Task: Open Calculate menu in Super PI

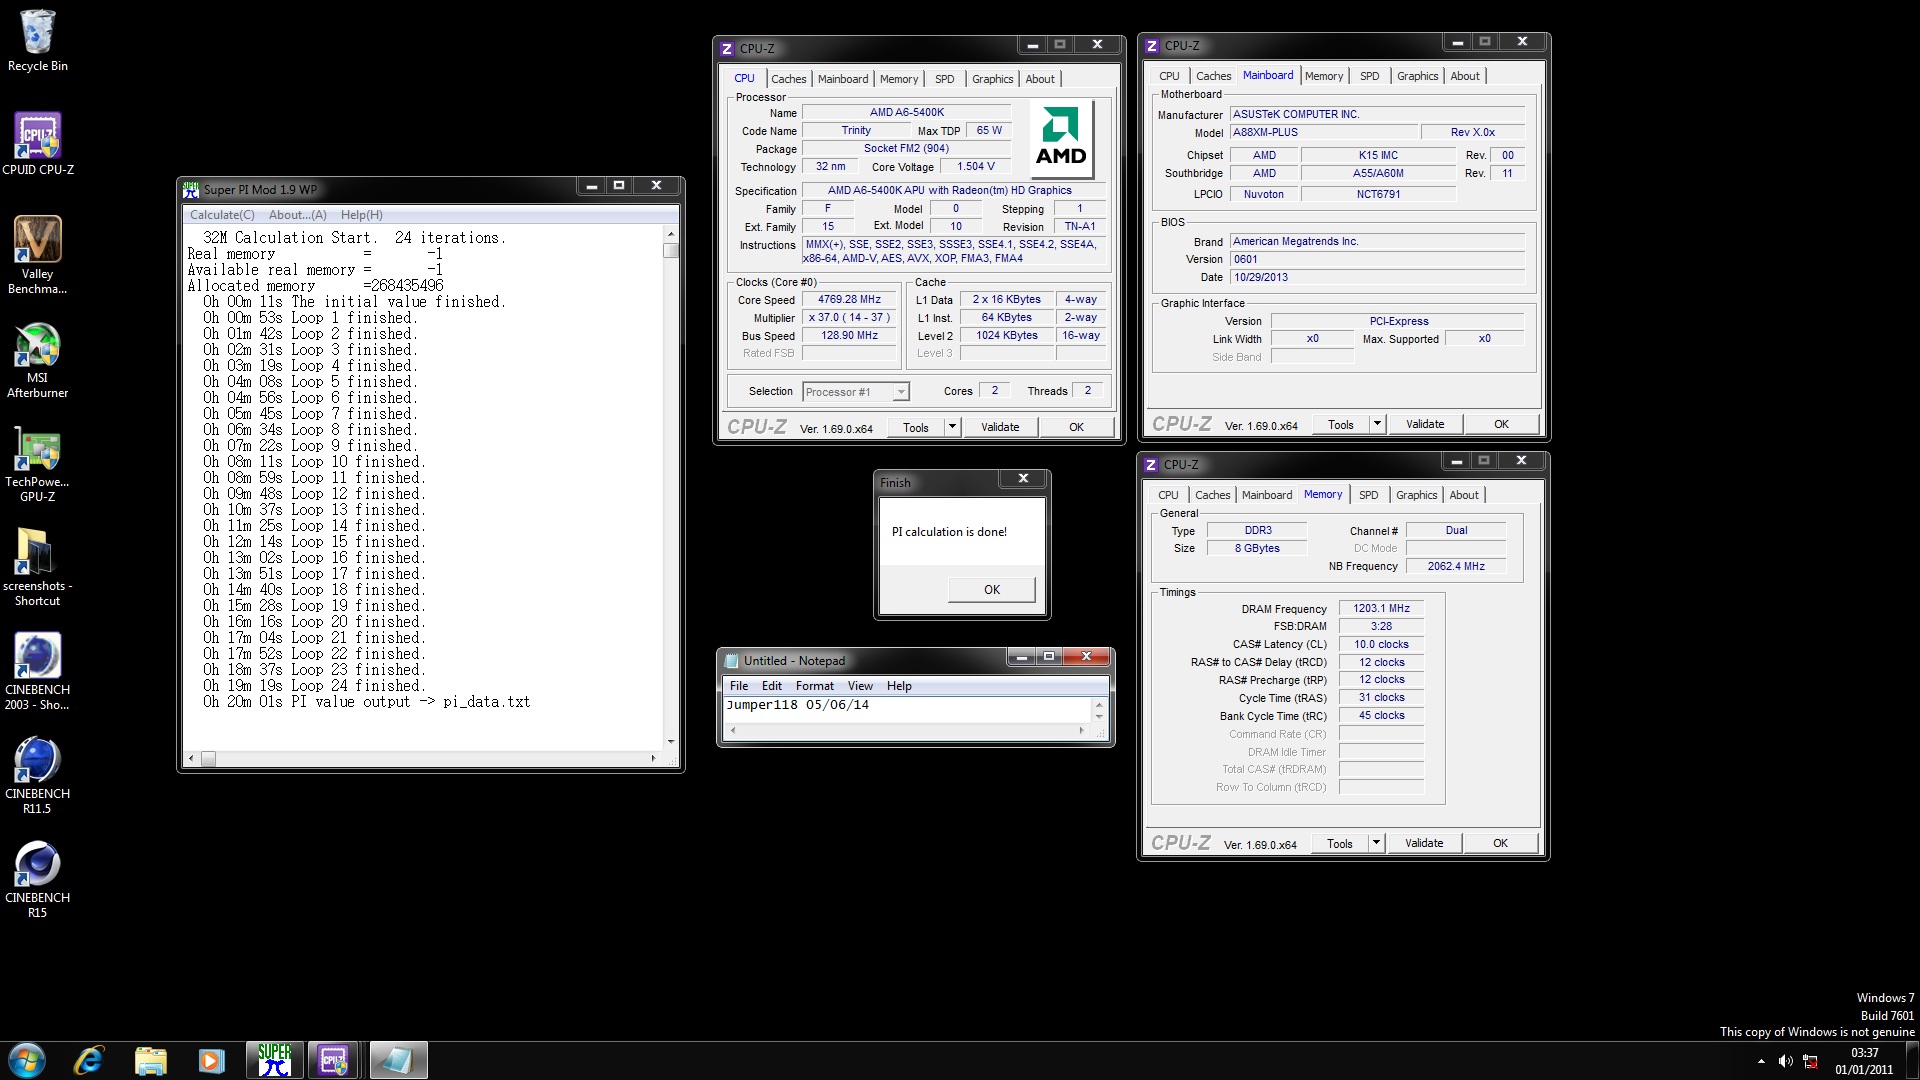Action: click(222, 215)
